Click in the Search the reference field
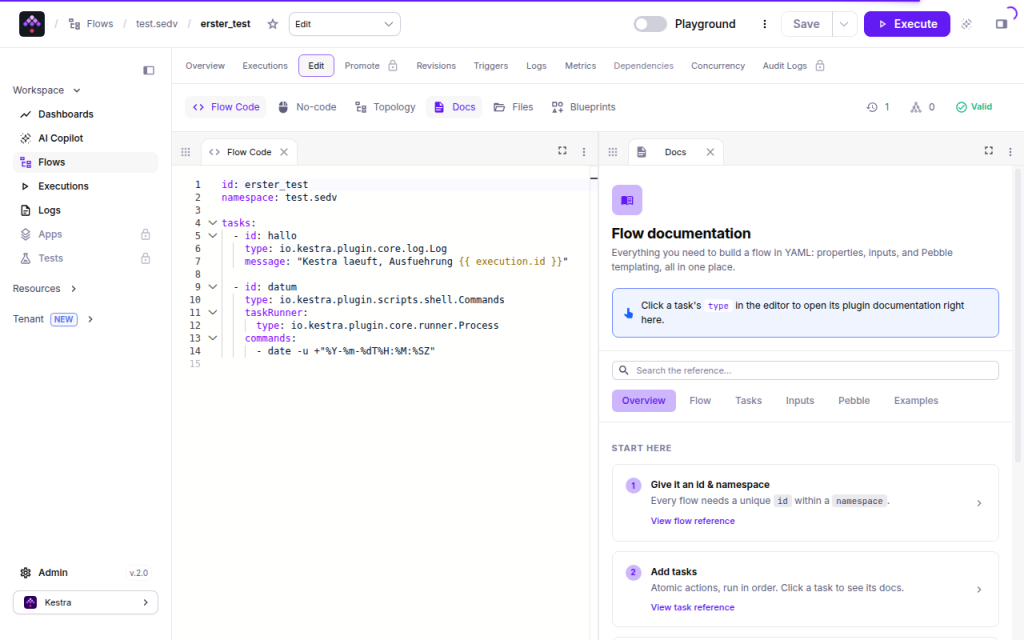 (805, 370)
